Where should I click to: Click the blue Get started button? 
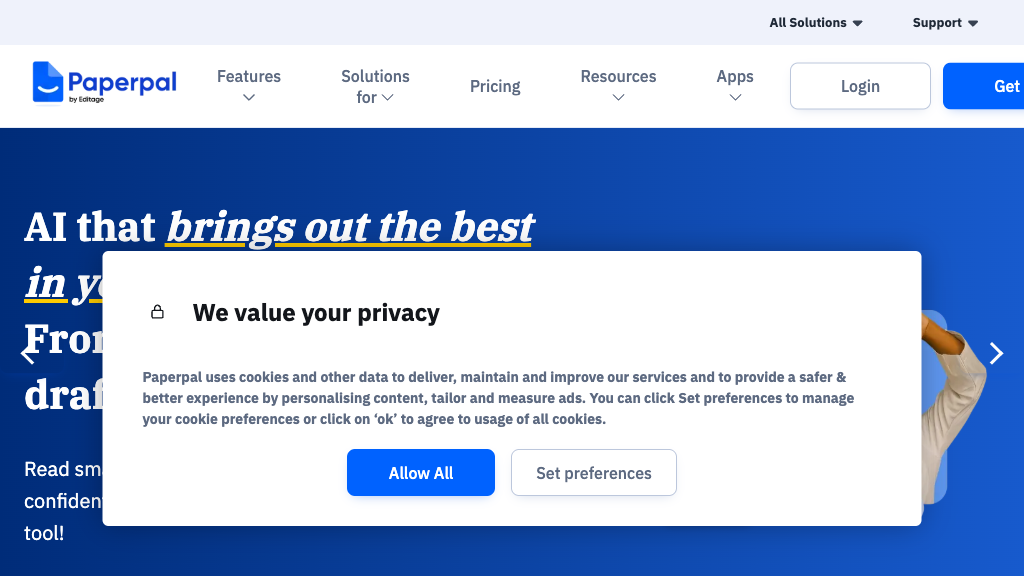tap(1000, 86)
